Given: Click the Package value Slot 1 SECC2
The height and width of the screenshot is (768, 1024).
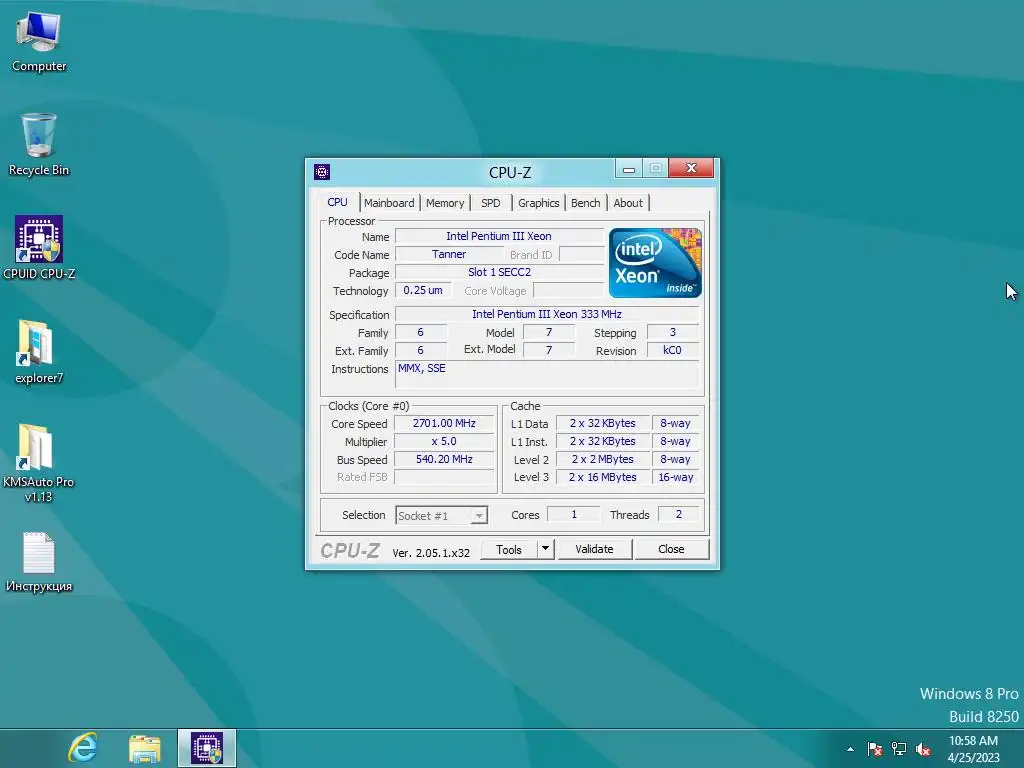Looking at the screenshot, I should 499,272.
